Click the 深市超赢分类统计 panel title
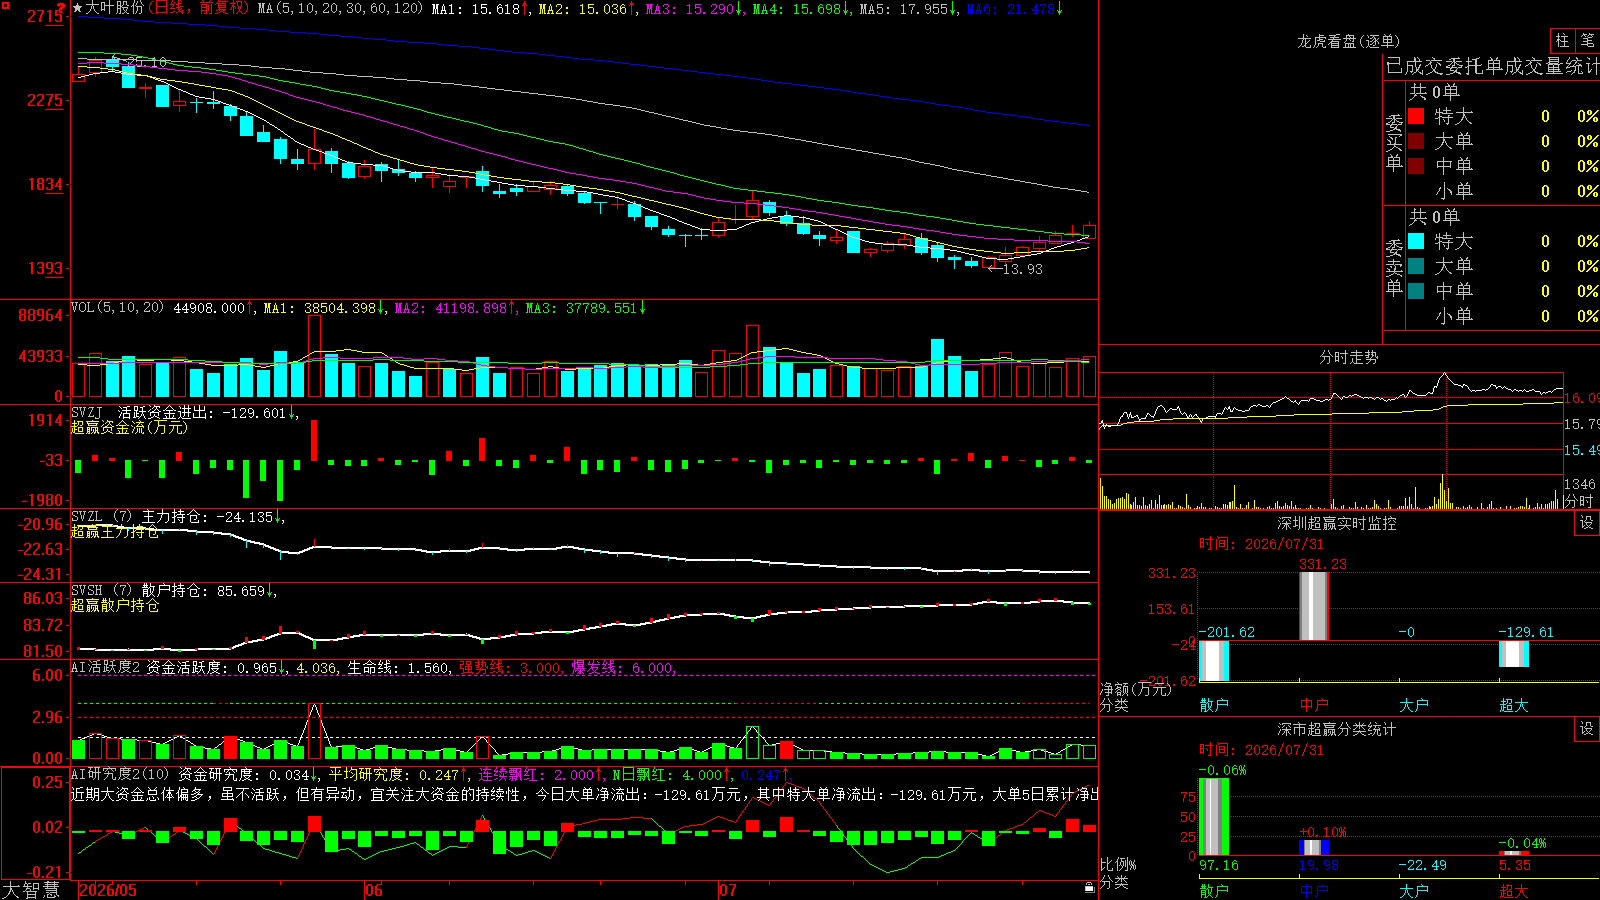This screenshot has height=900, width=1600. coord(1336,729)
